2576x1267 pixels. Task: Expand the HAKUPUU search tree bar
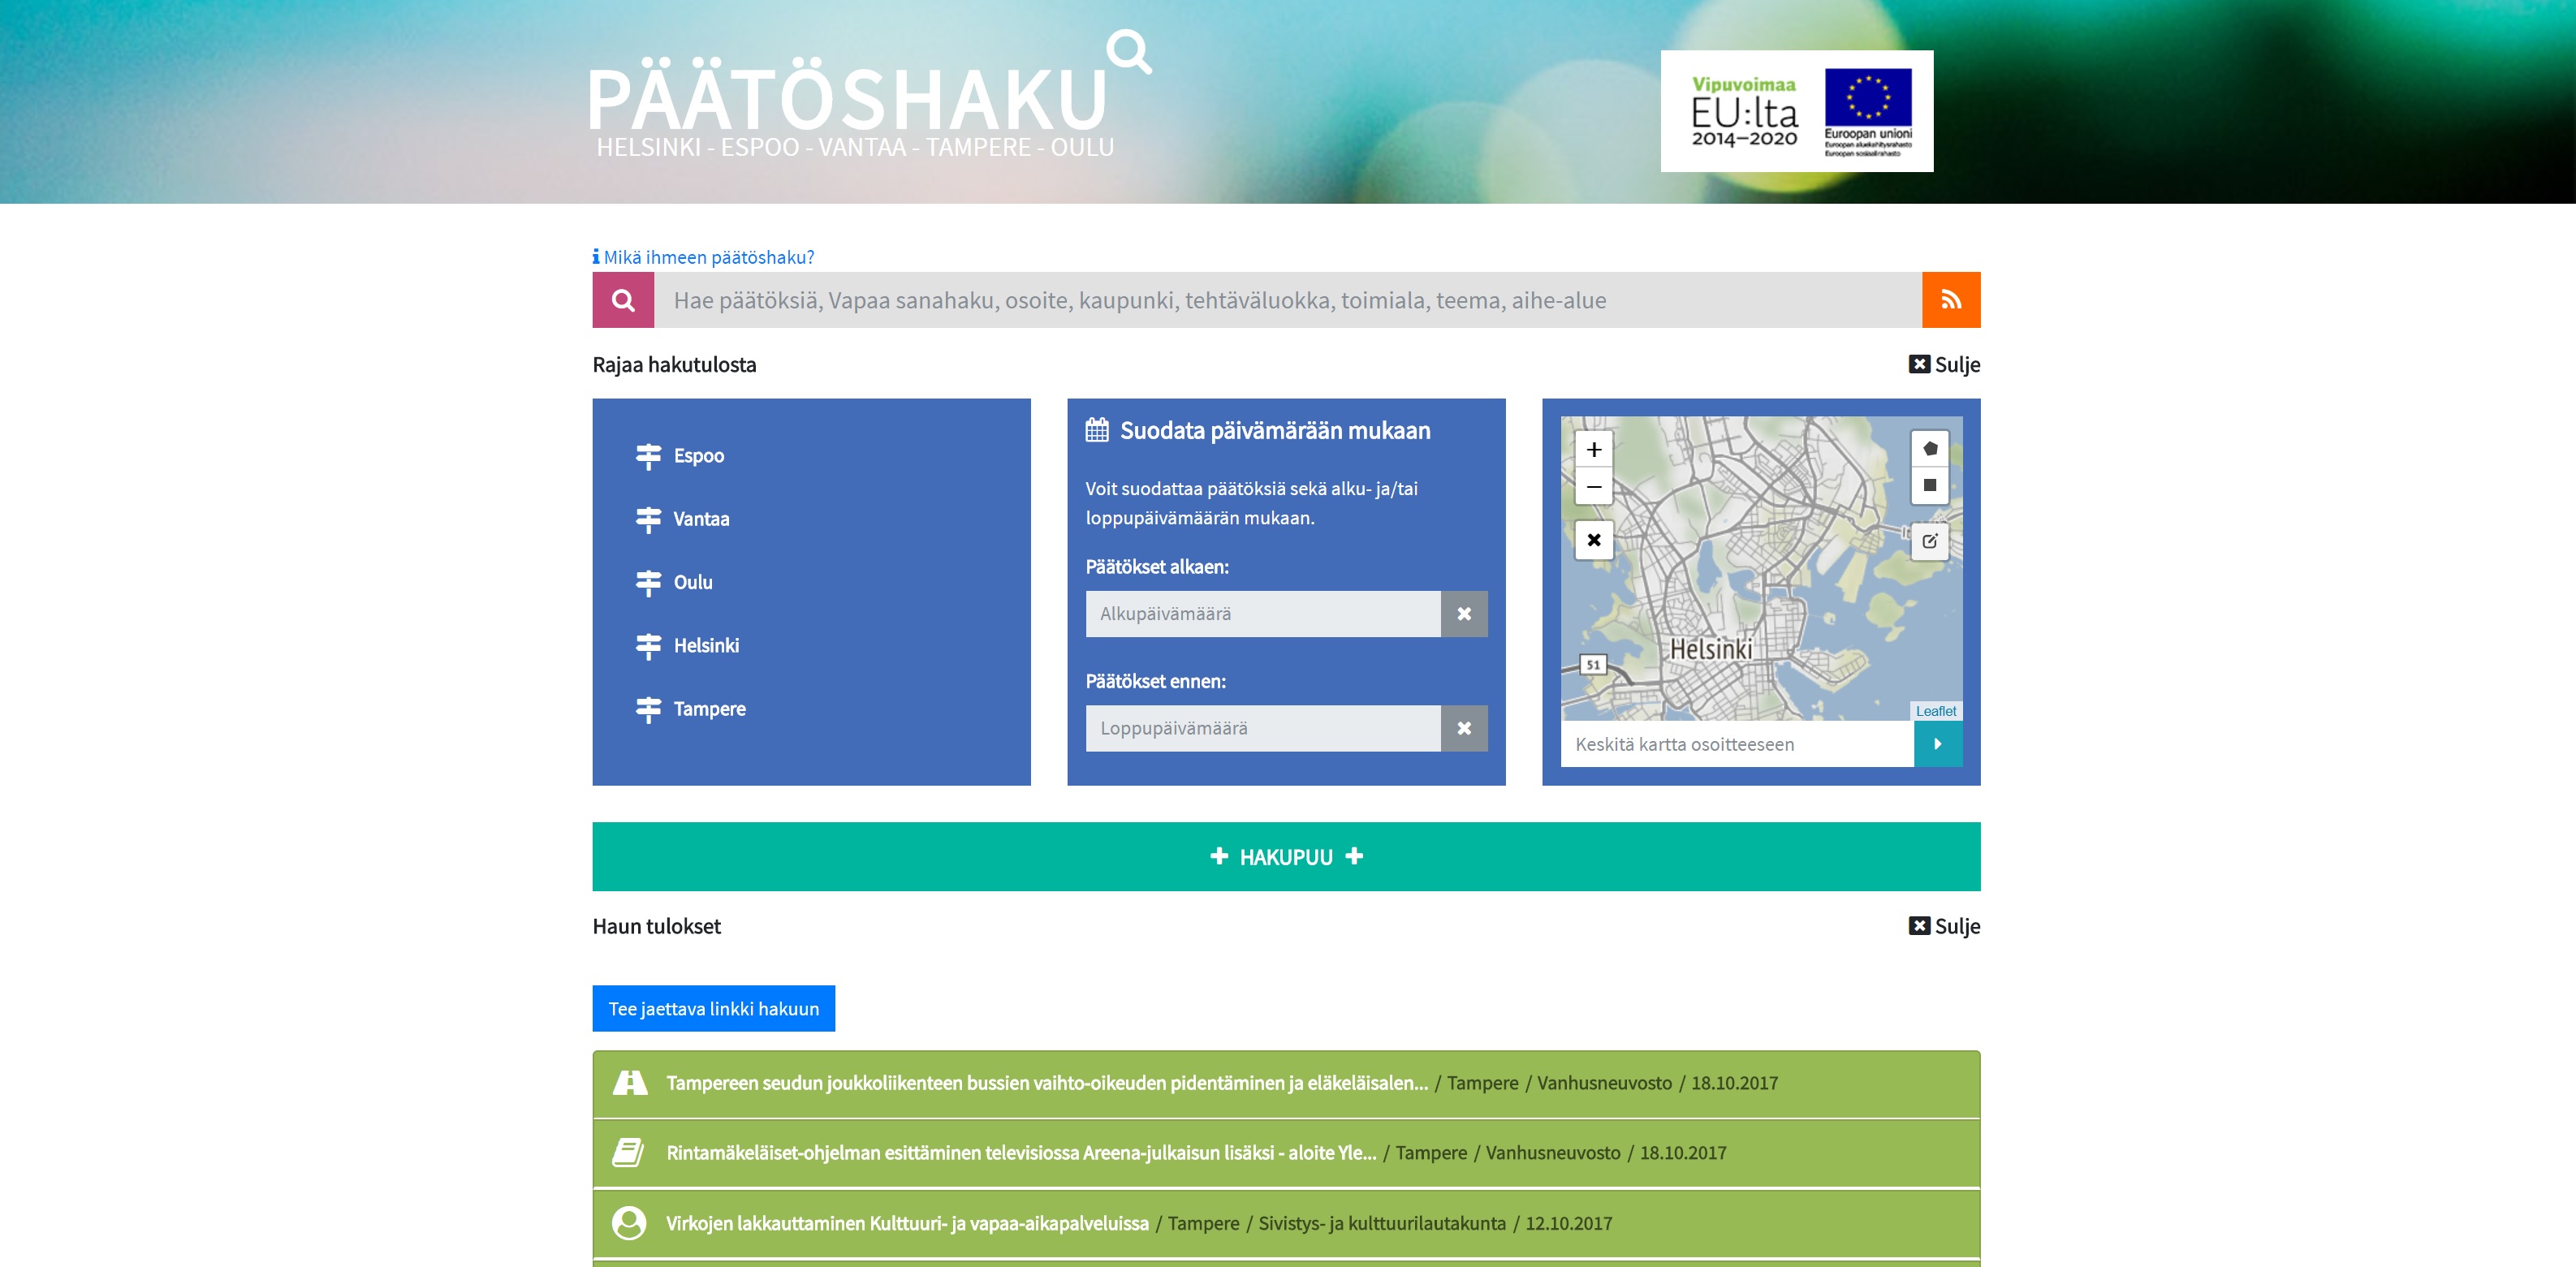(x=1286, y=857)
